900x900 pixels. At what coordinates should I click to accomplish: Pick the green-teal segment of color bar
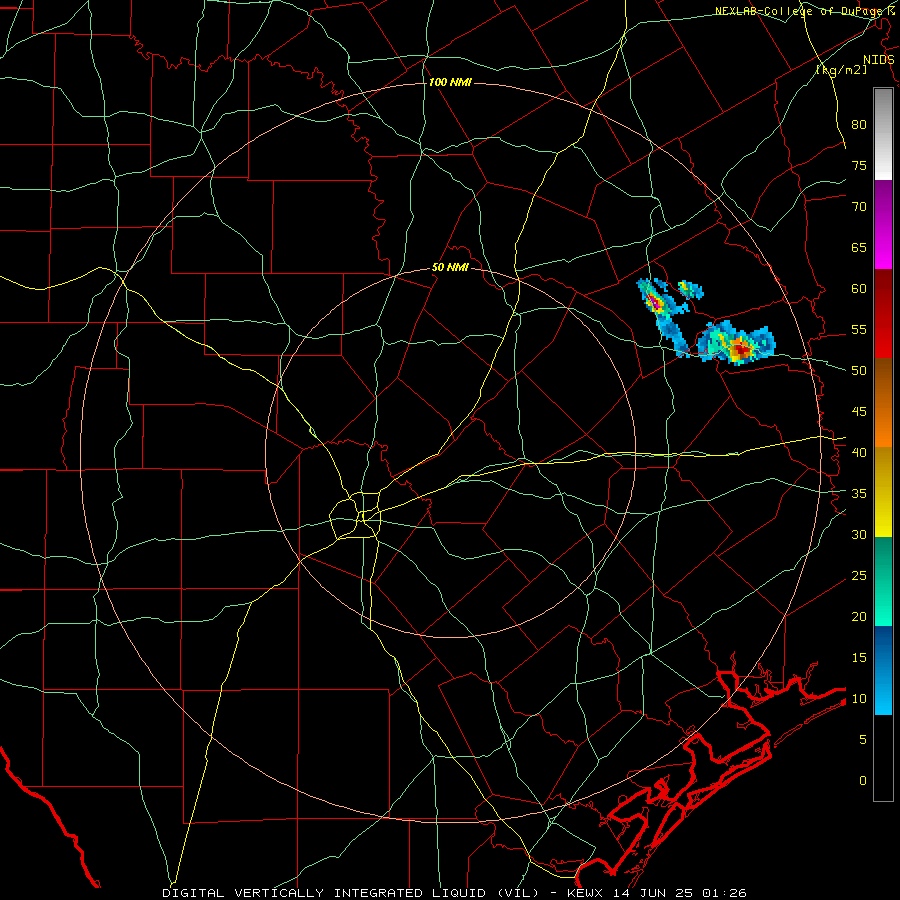pyautogui.click(x=883, y=581)
